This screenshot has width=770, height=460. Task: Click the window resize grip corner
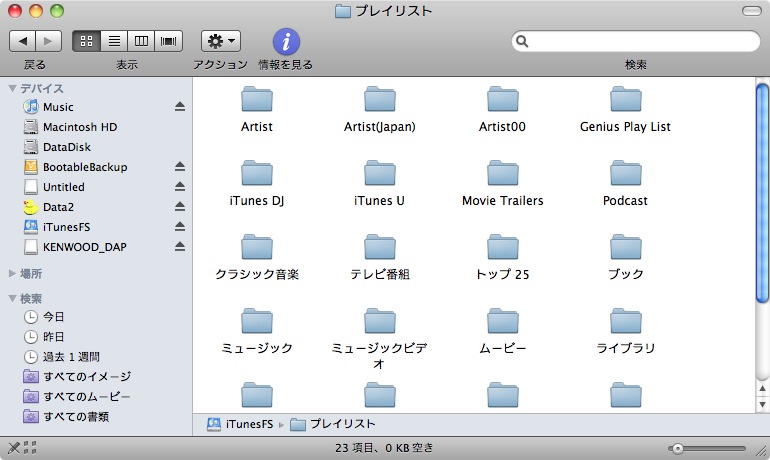762,452
